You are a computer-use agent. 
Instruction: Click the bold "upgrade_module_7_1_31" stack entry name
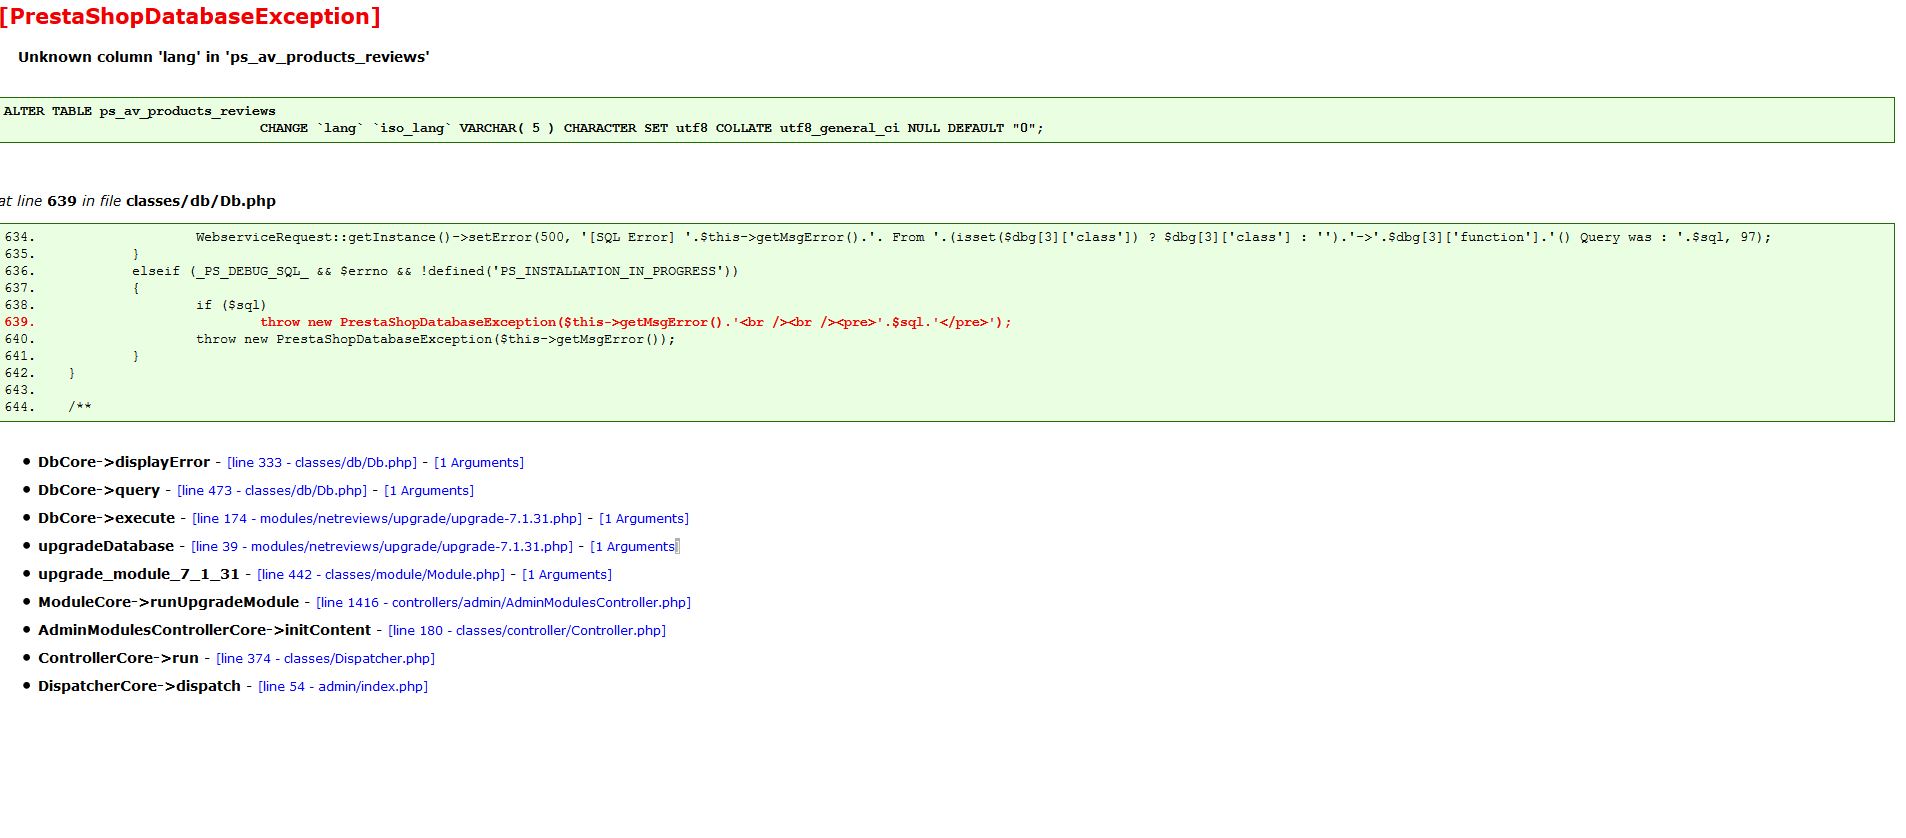pyautogui.click(x=139, y=574)
